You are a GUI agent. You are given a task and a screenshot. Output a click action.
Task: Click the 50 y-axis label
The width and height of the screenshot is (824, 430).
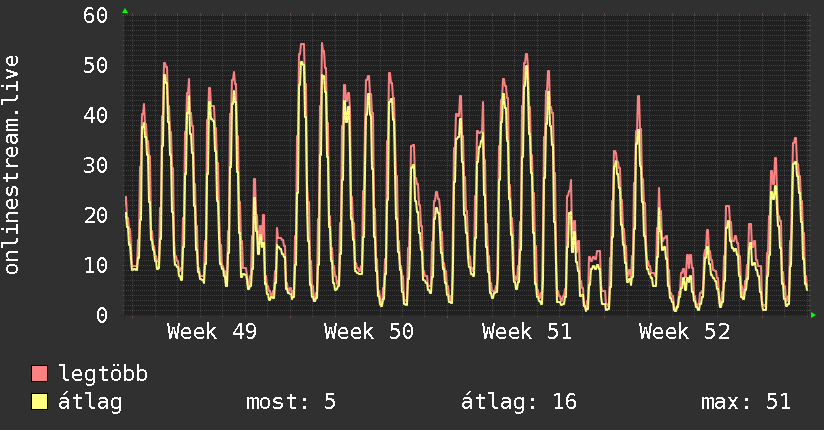tap(96, 65)
